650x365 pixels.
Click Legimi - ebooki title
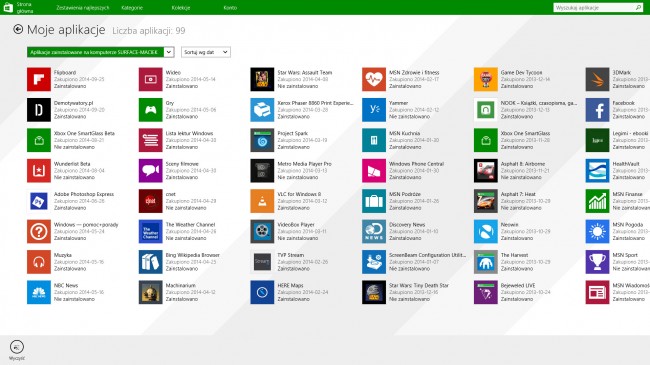(631, 134)
